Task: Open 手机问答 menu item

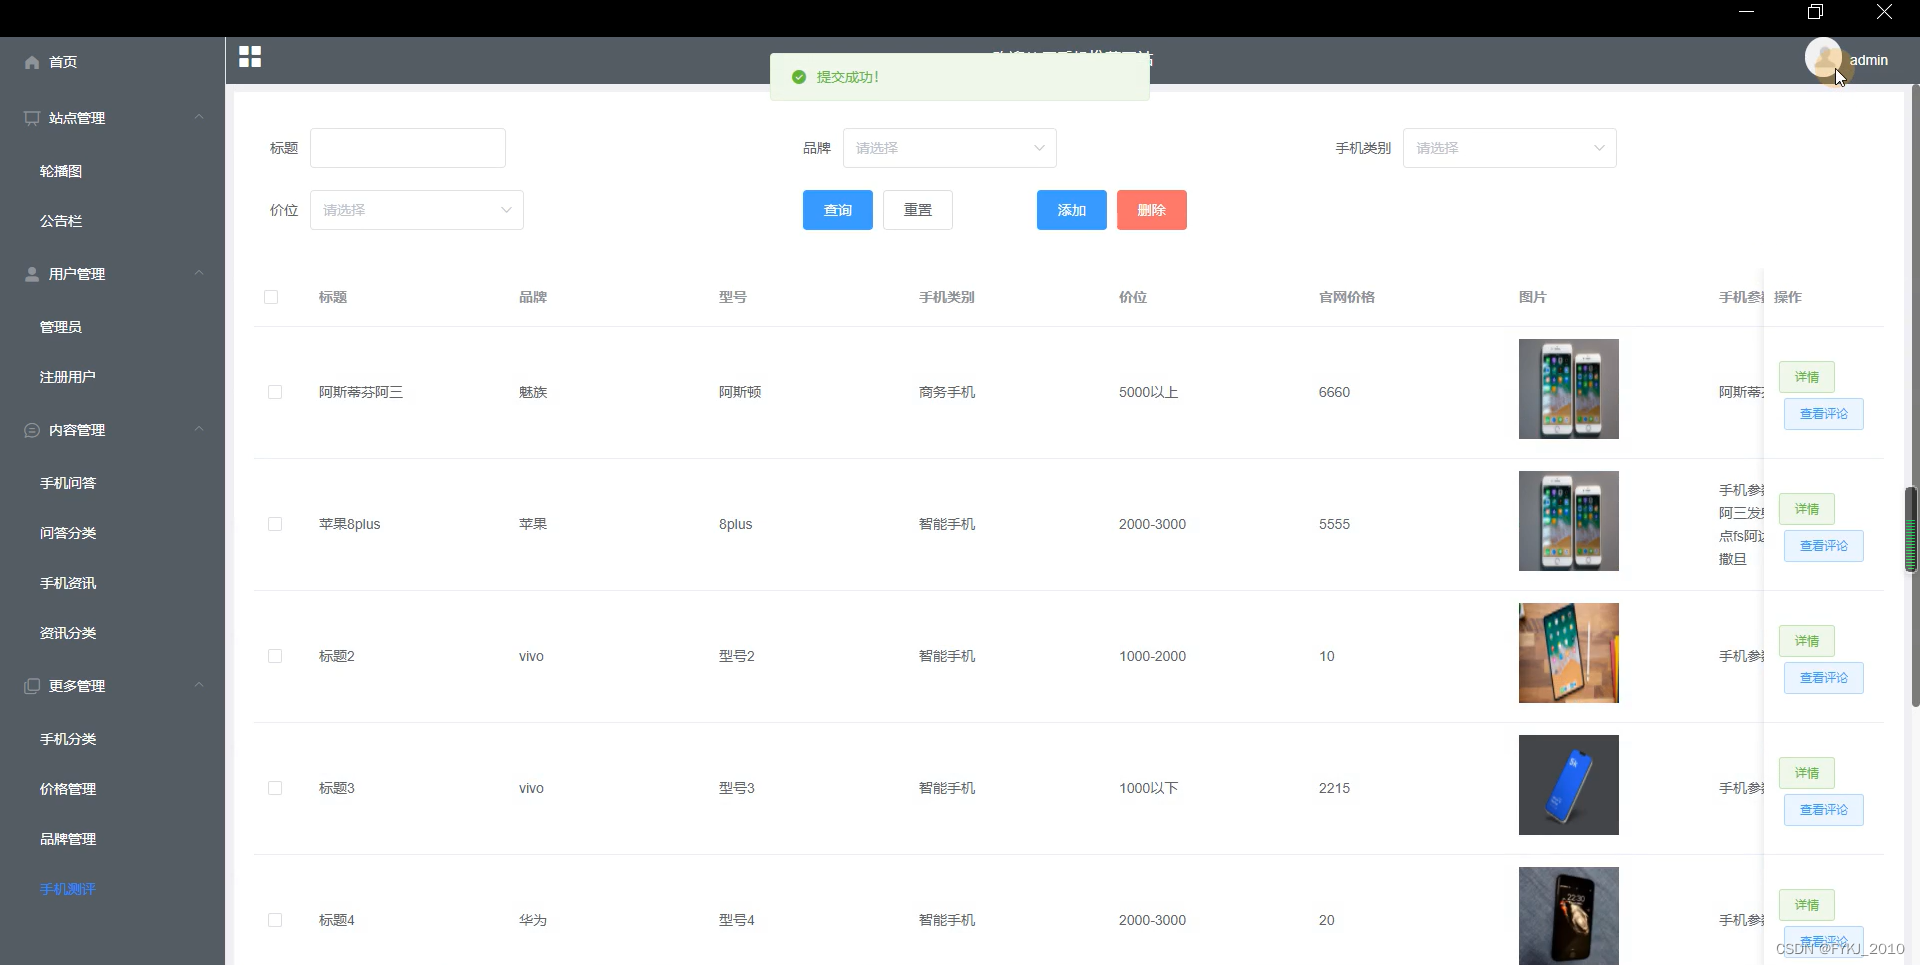Action: coord(68,483)
